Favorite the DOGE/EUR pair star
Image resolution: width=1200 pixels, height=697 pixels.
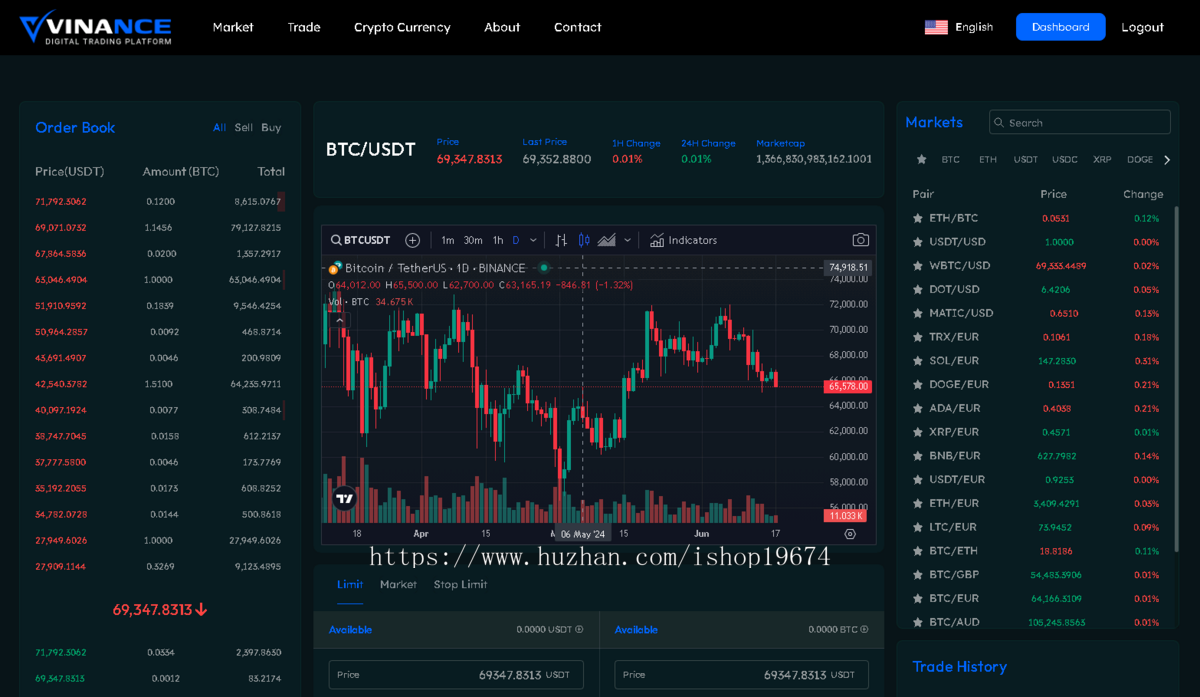pyautogui.click(x=918, y=384)
